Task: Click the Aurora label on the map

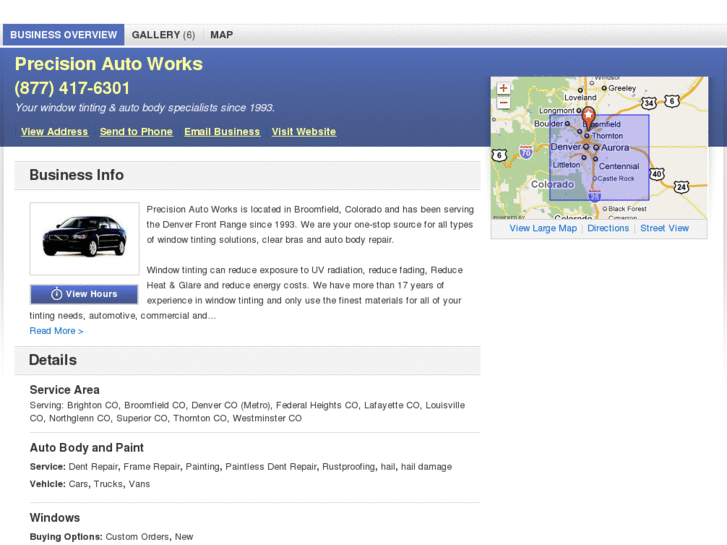Action: [x=615, y=147]
